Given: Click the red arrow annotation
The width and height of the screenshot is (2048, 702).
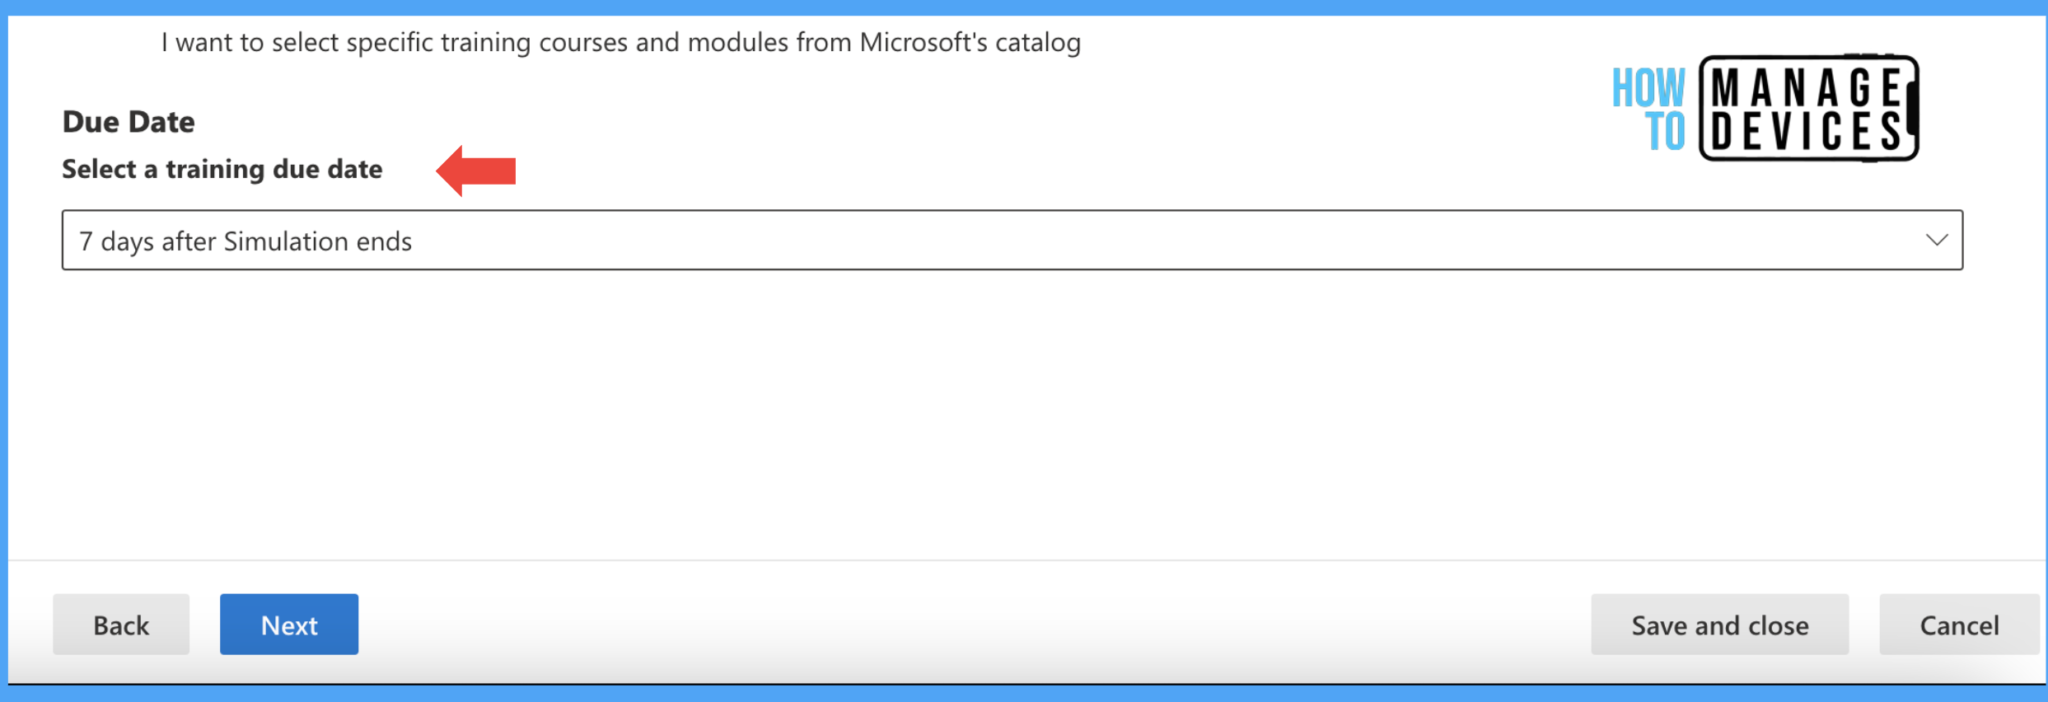Looking at the screenshot, I should 476,170.
